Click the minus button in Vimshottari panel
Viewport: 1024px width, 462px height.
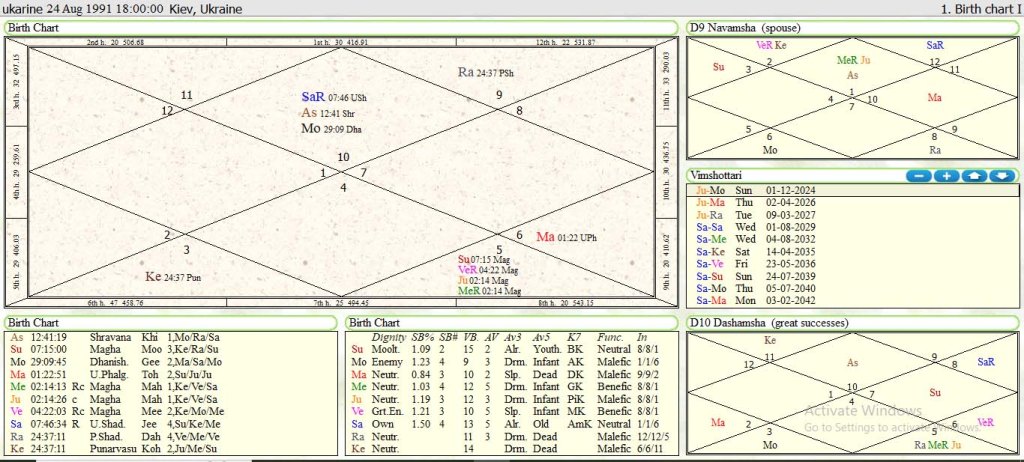(920, 176)
